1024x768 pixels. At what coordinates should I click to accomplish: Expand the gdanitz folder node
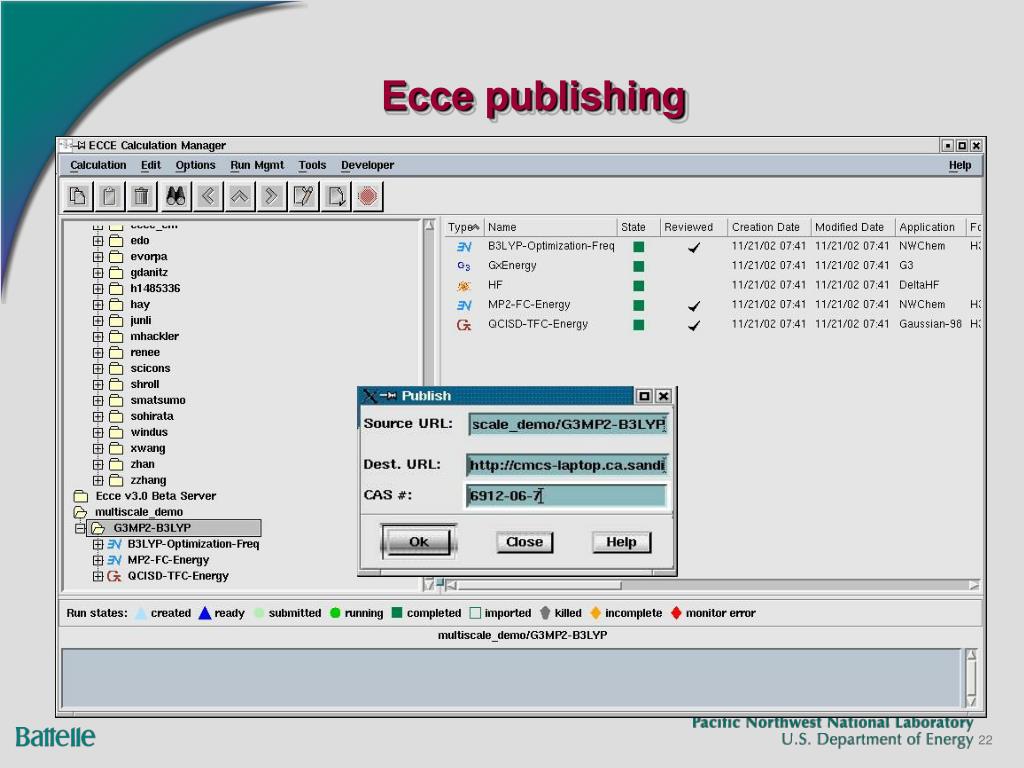(x=98, y=272)
